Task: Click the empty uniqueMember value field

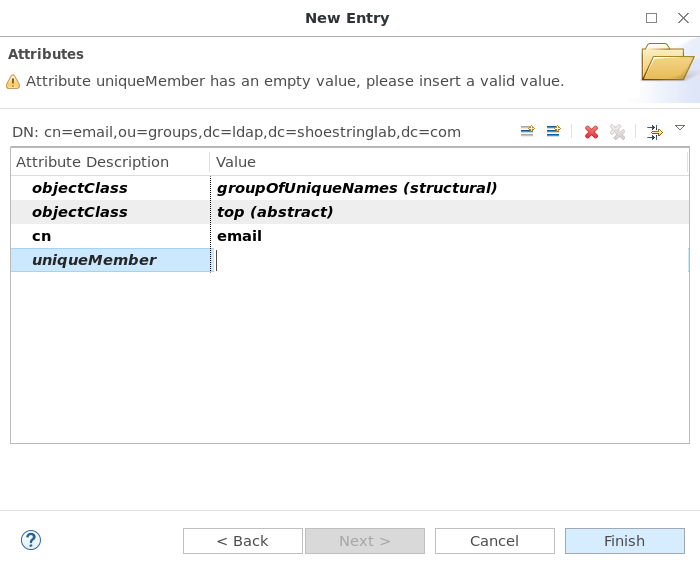Action: tap(451, 260)
